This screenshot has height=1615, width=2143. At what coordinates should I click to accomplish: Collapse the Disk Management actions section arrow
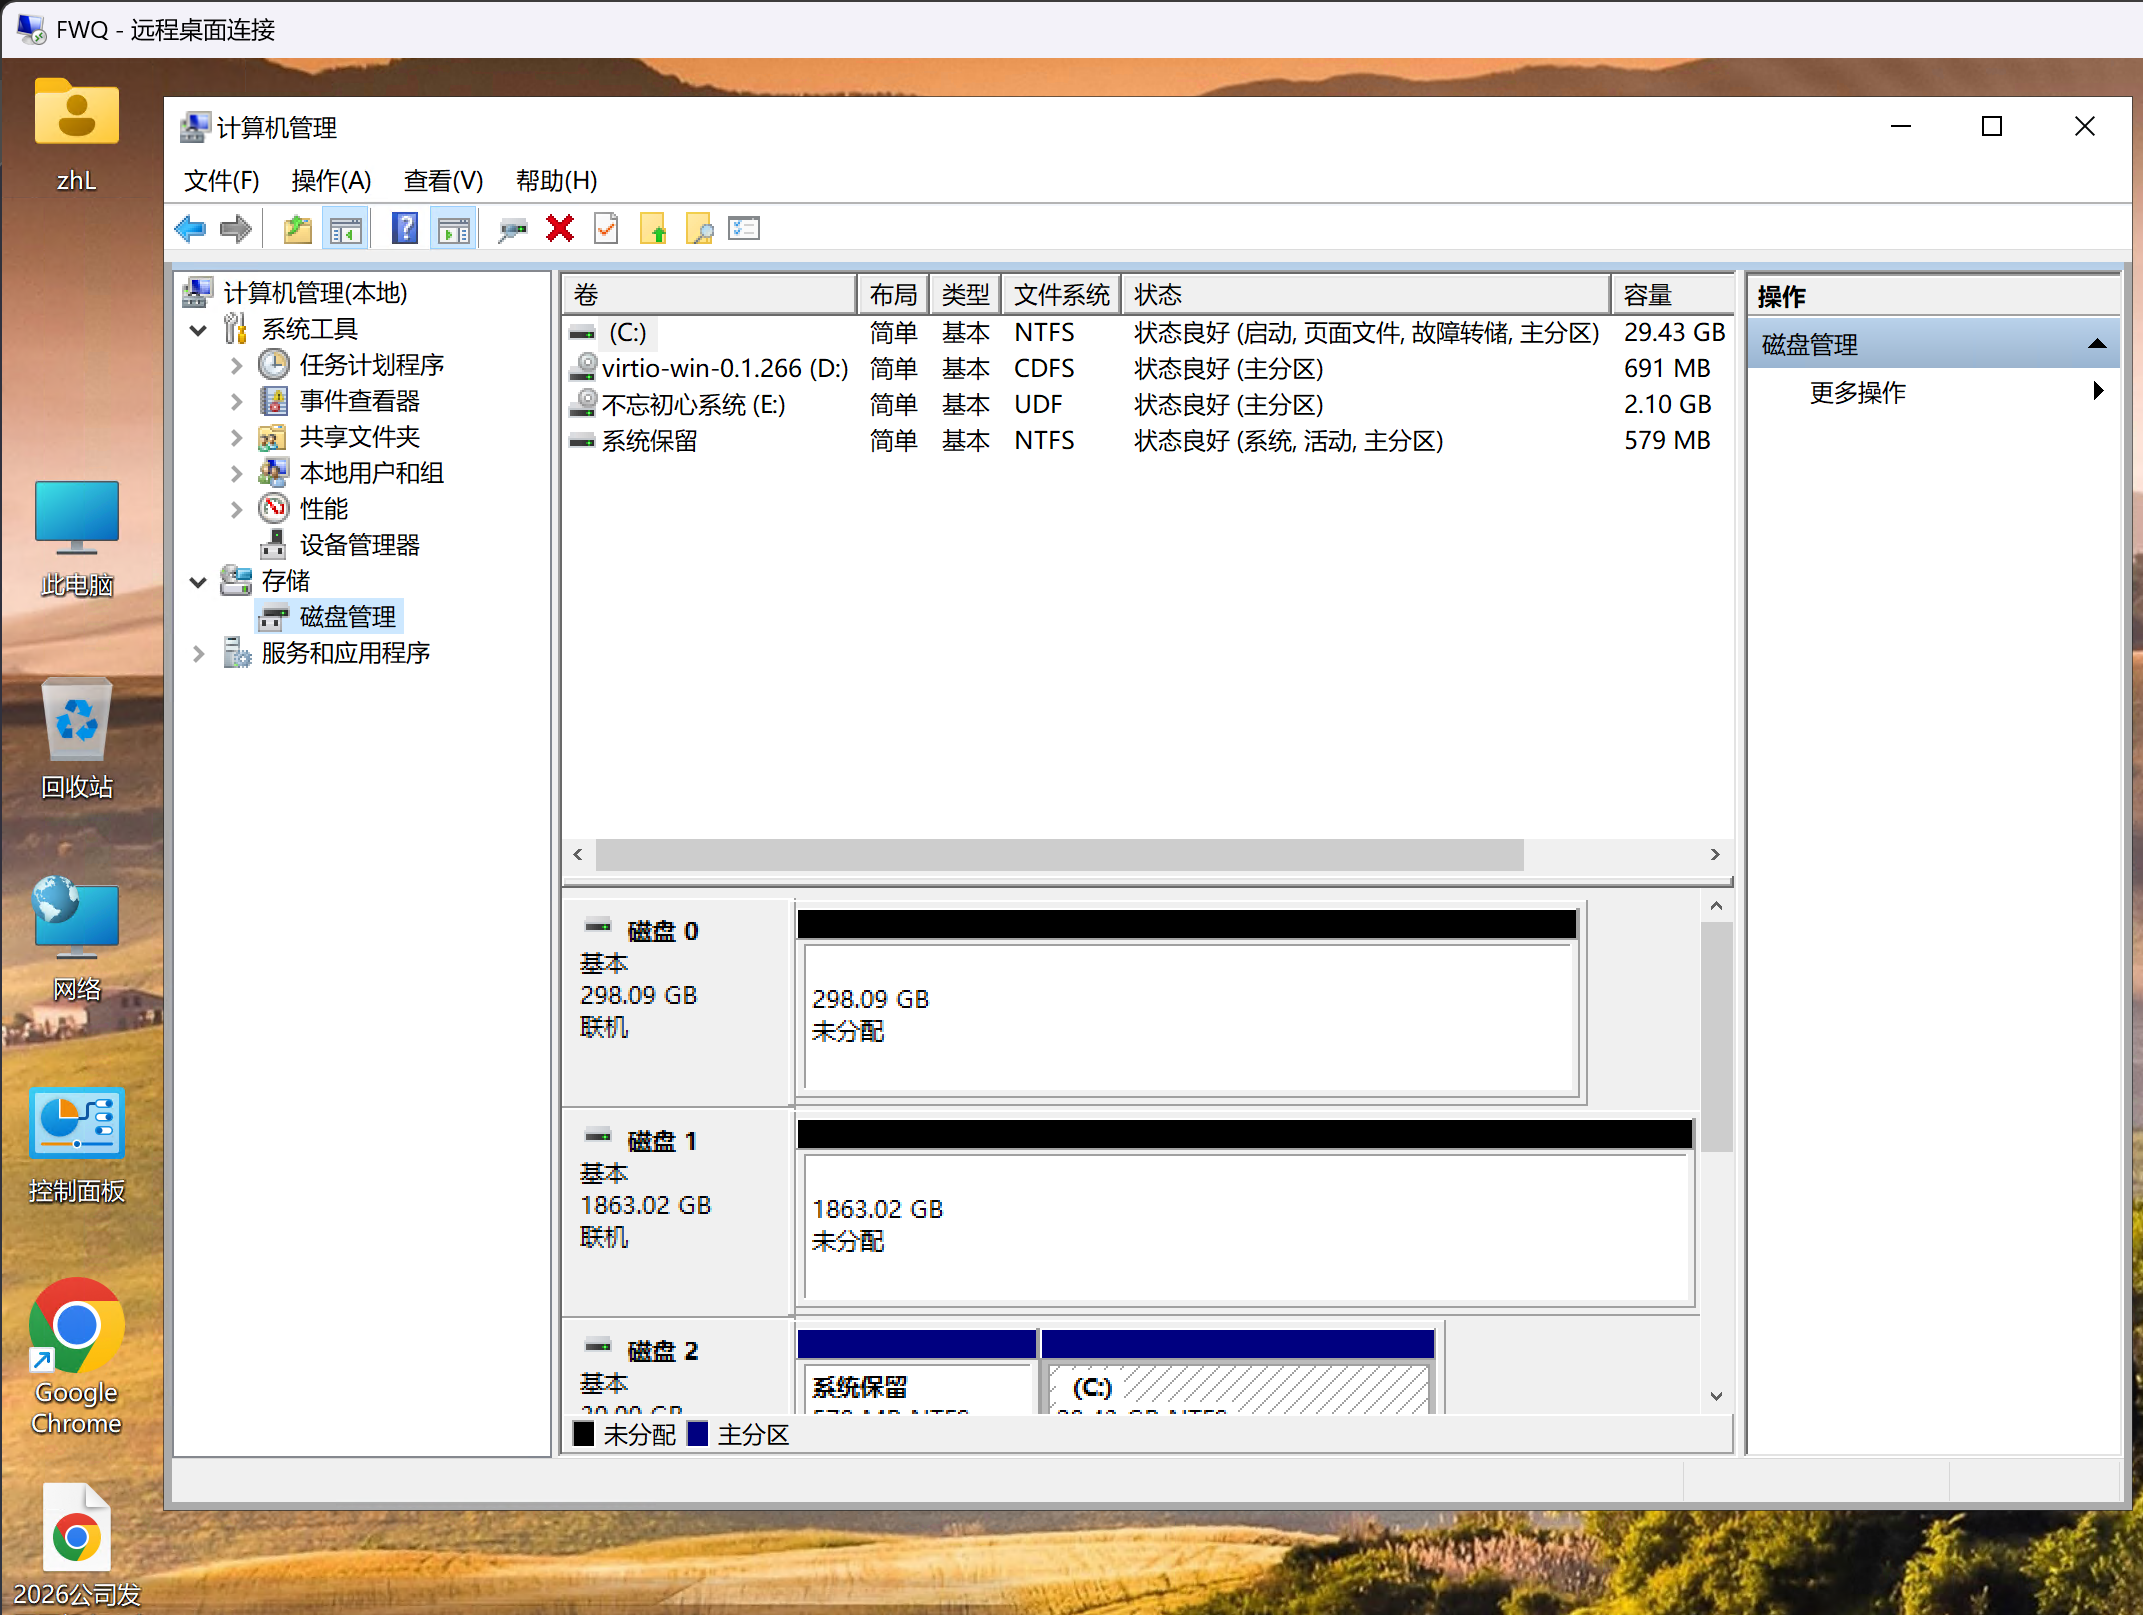(x=2097, y=344)
